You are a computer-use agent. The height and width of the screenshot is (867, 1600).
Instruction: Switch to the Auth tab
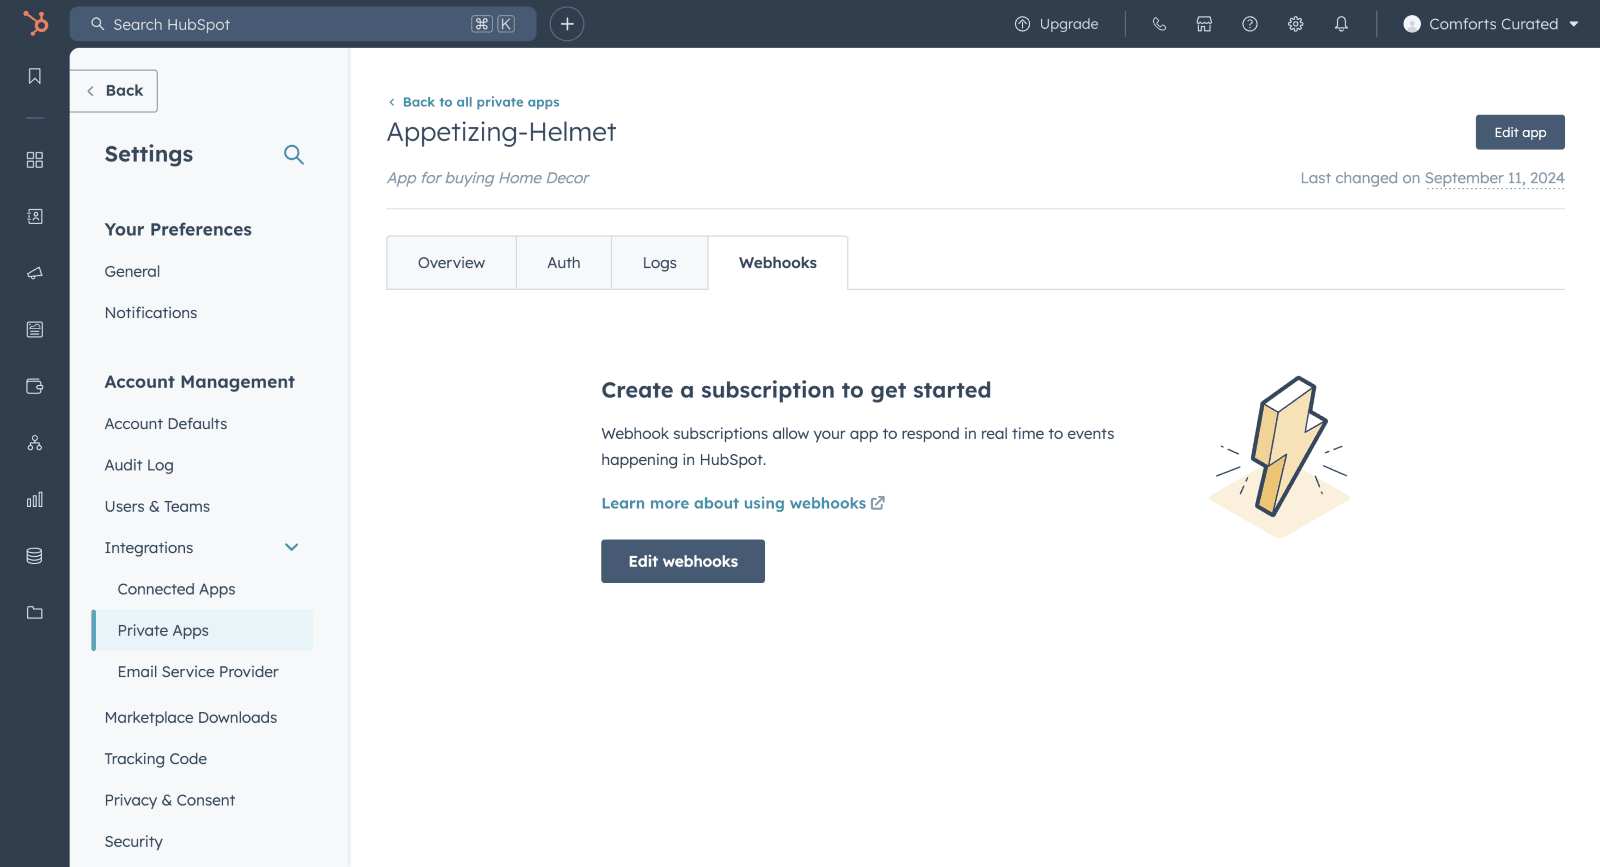click(x=564, y=263)
